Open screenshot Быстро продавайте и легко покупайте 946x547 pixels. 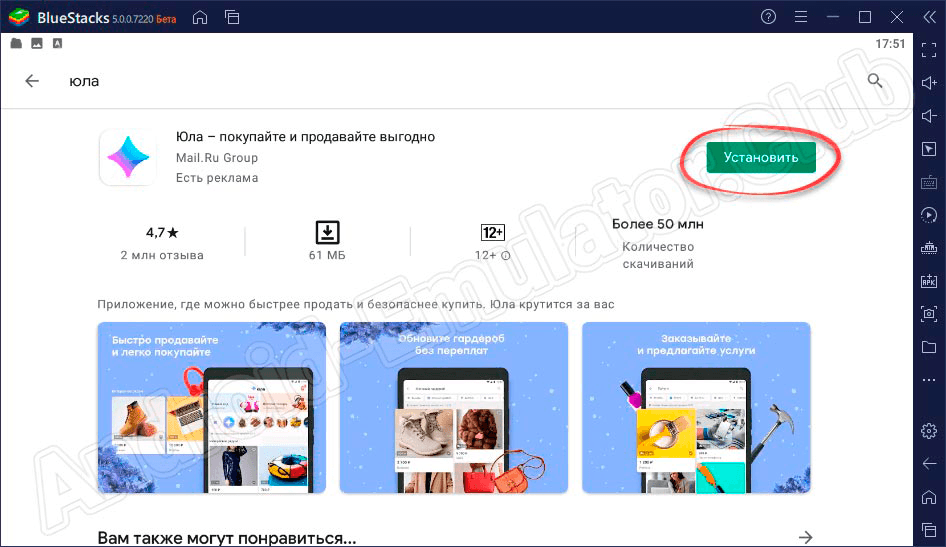click(x=212, y=408)
